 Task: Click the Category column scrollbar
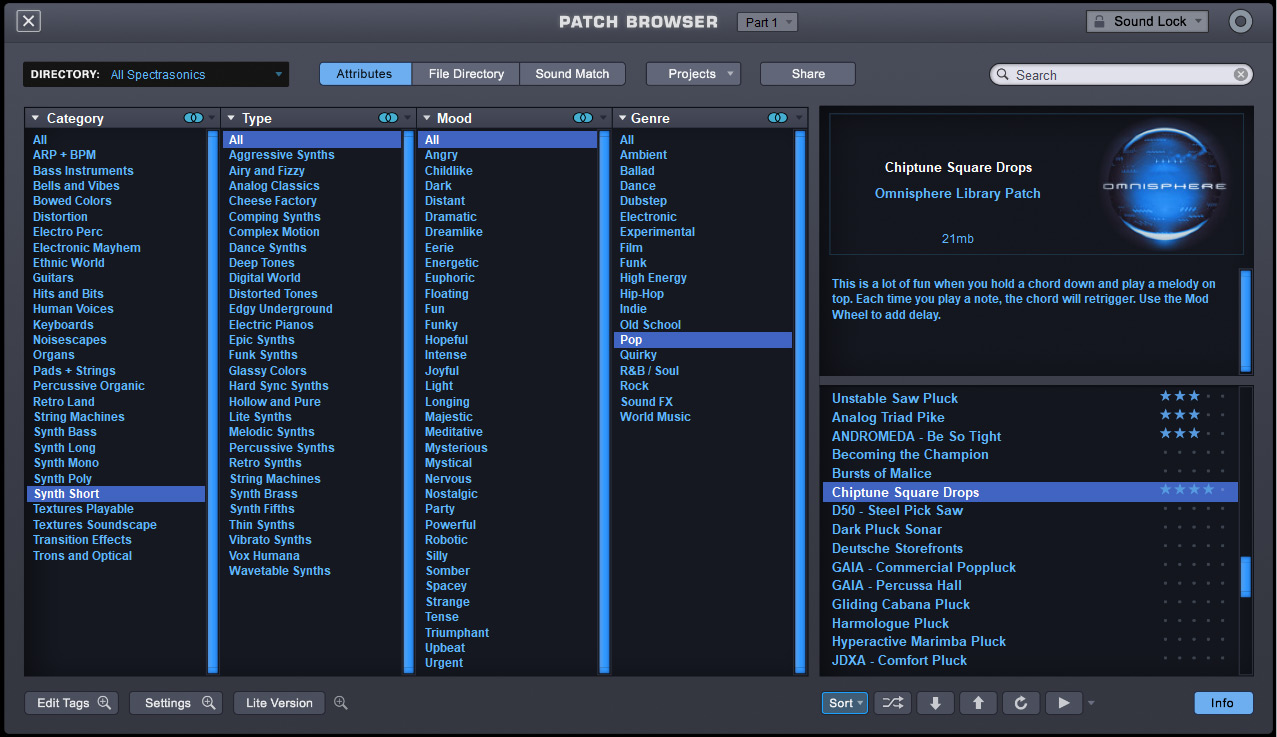click(x=213, y=401)
